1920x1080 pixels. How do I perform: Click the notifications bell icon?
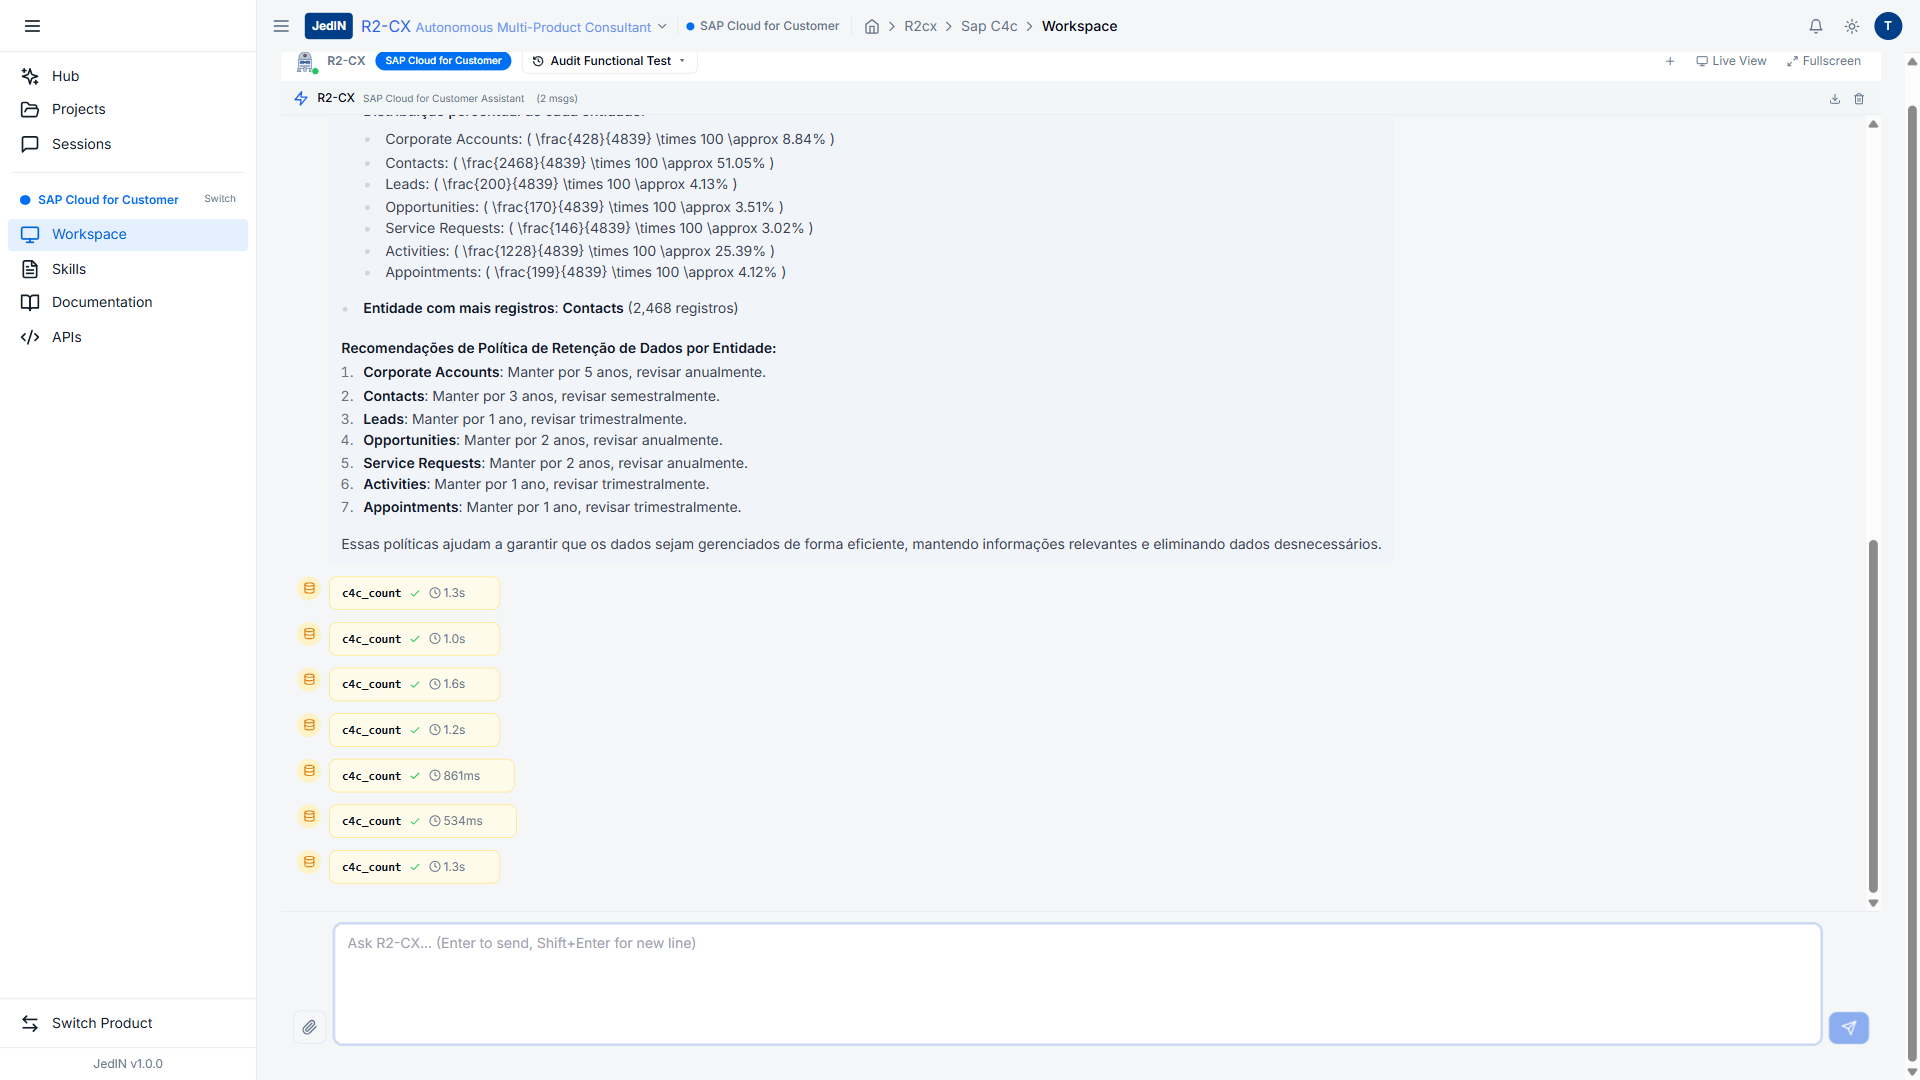click(x=1816, y=26)
